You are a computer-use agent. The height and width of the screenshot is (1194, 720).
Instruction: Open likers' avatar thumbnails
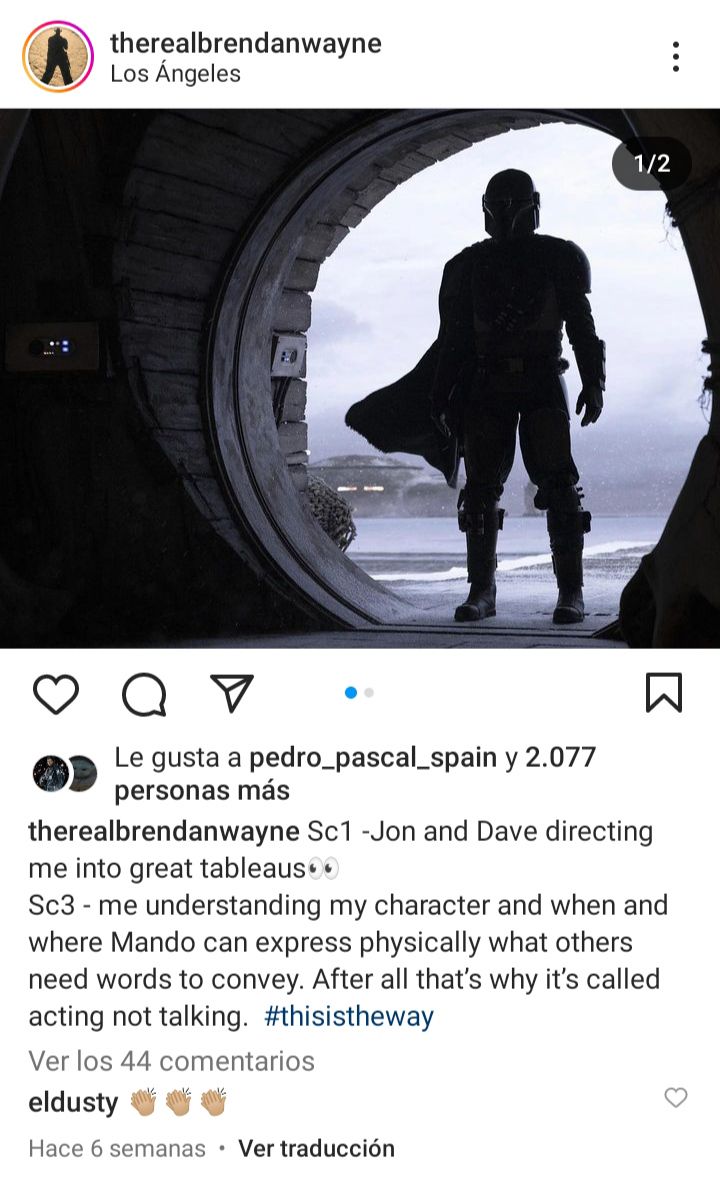point(65,774)
